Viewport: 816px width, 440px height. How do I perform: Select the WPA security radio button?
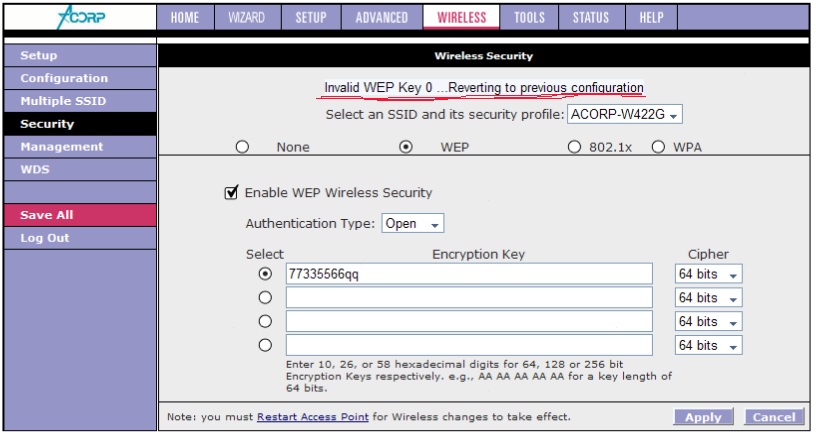658,147
